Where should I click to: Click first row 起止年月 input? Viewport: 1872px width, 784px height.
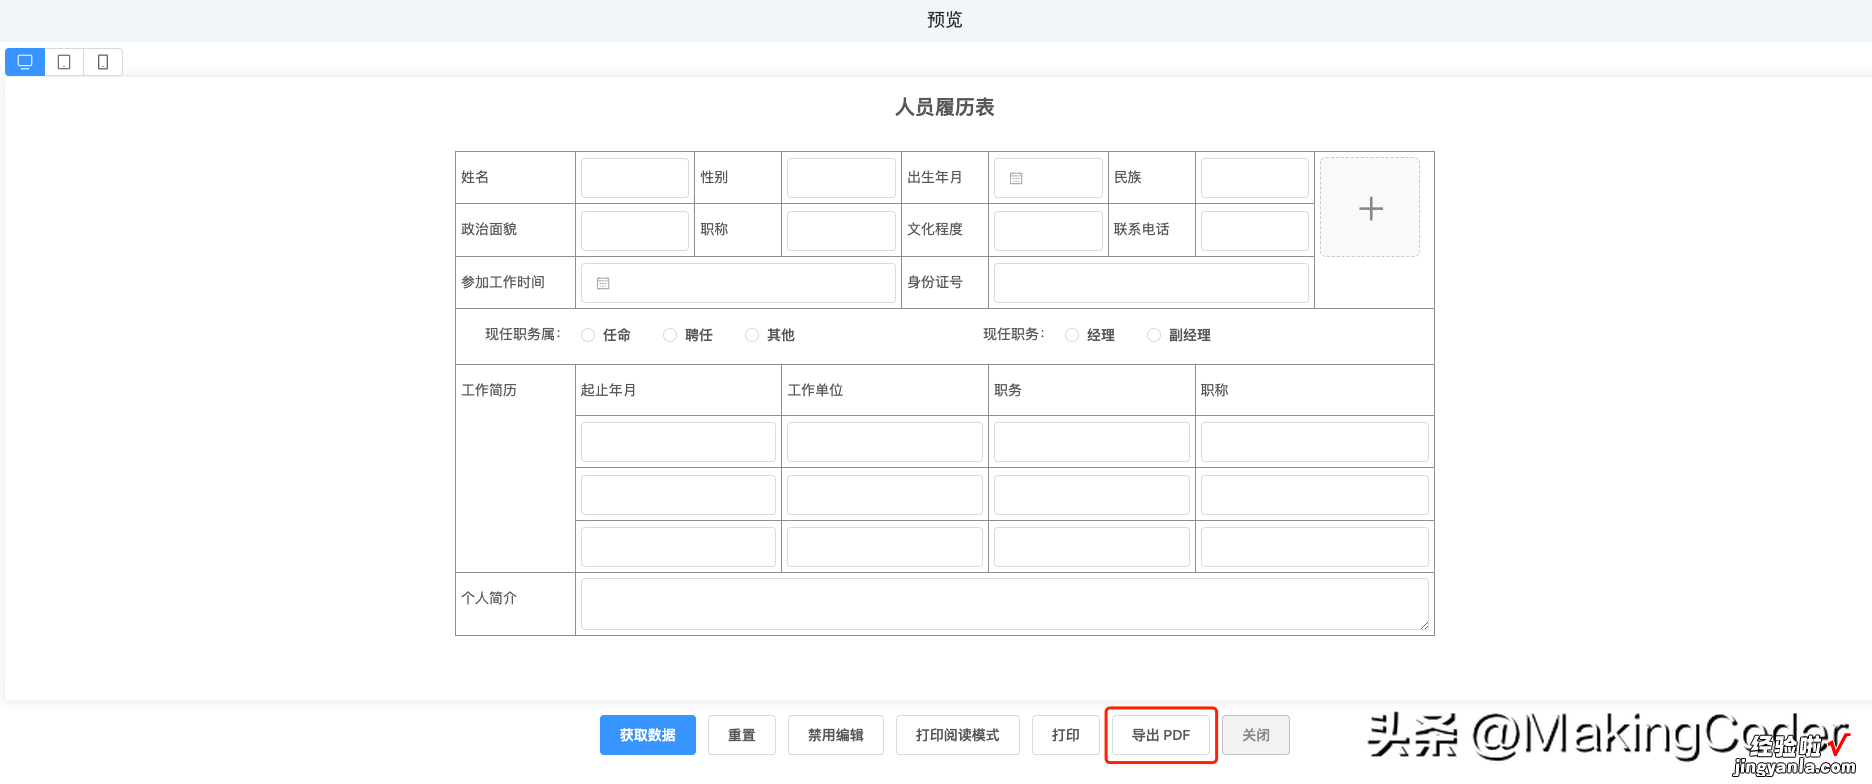coord(678,442)
